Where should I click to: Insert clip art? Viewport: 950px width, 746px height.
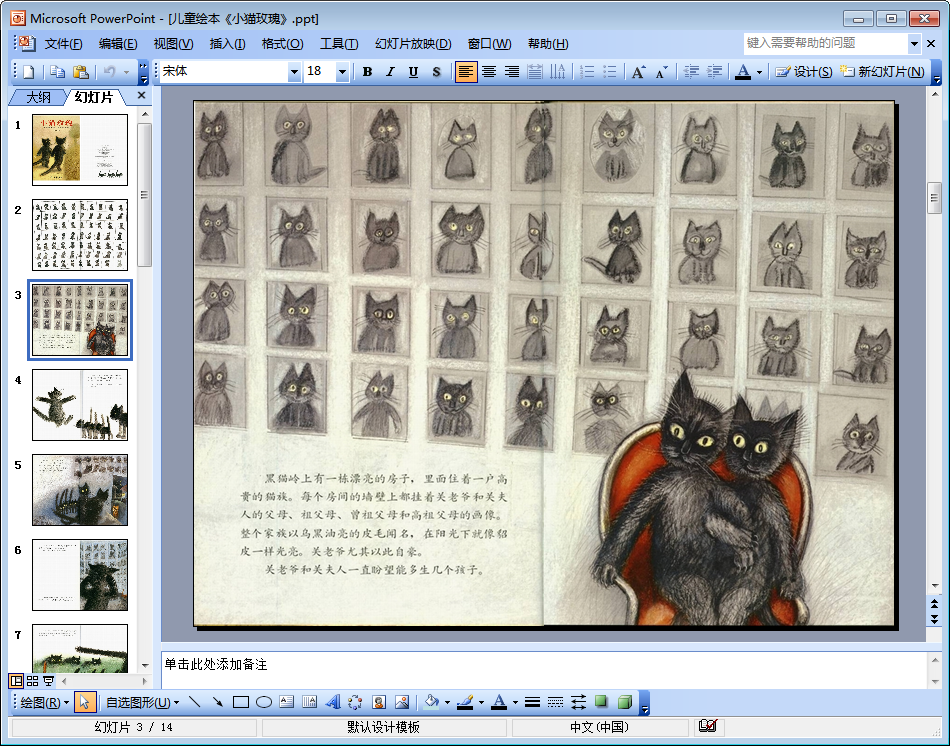click(379, 702)
